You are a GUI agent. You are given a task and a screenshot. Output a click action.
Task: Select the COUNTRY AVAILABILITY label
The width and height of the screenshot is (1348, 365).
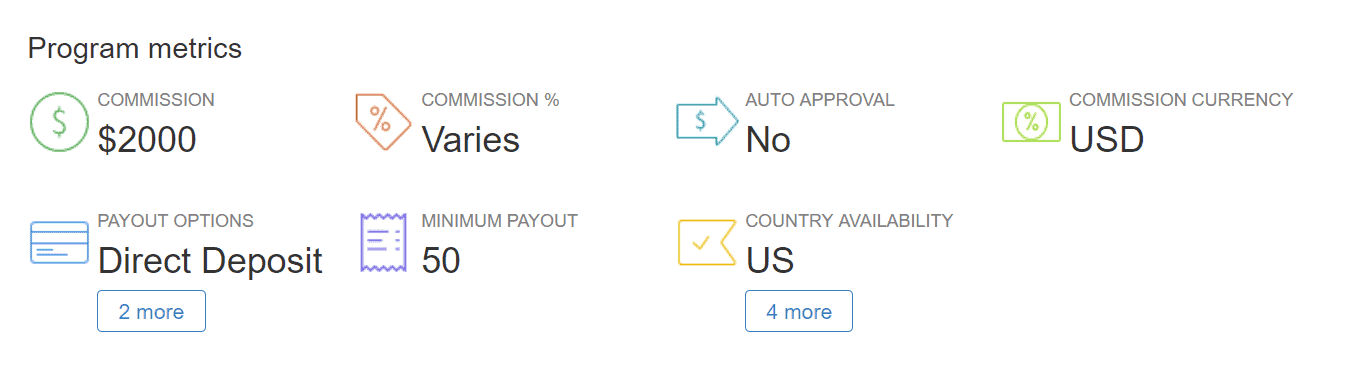849,221
